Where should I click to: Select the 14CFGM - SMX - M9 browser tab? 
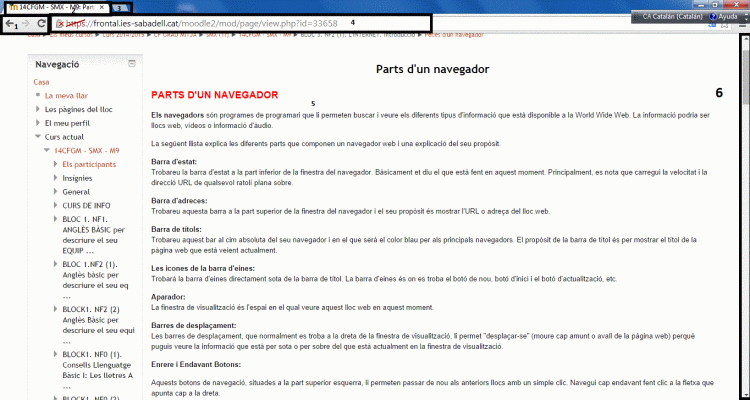(56, 7)
